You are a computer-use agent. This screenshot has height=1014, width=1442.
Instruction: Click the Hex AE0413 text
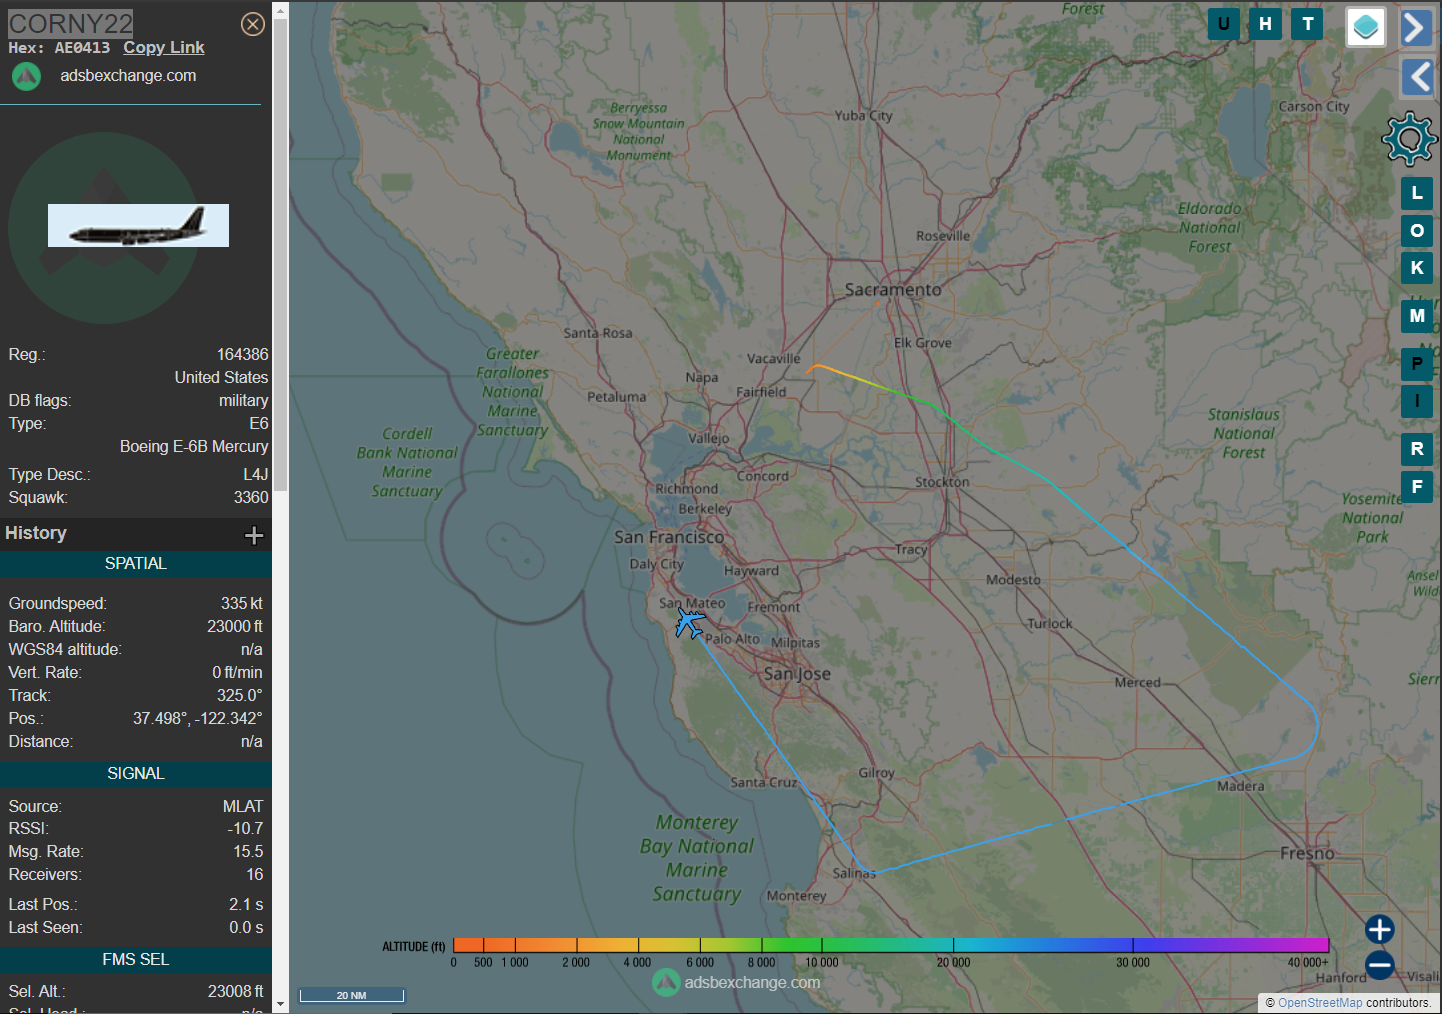(x=59, y=47)
